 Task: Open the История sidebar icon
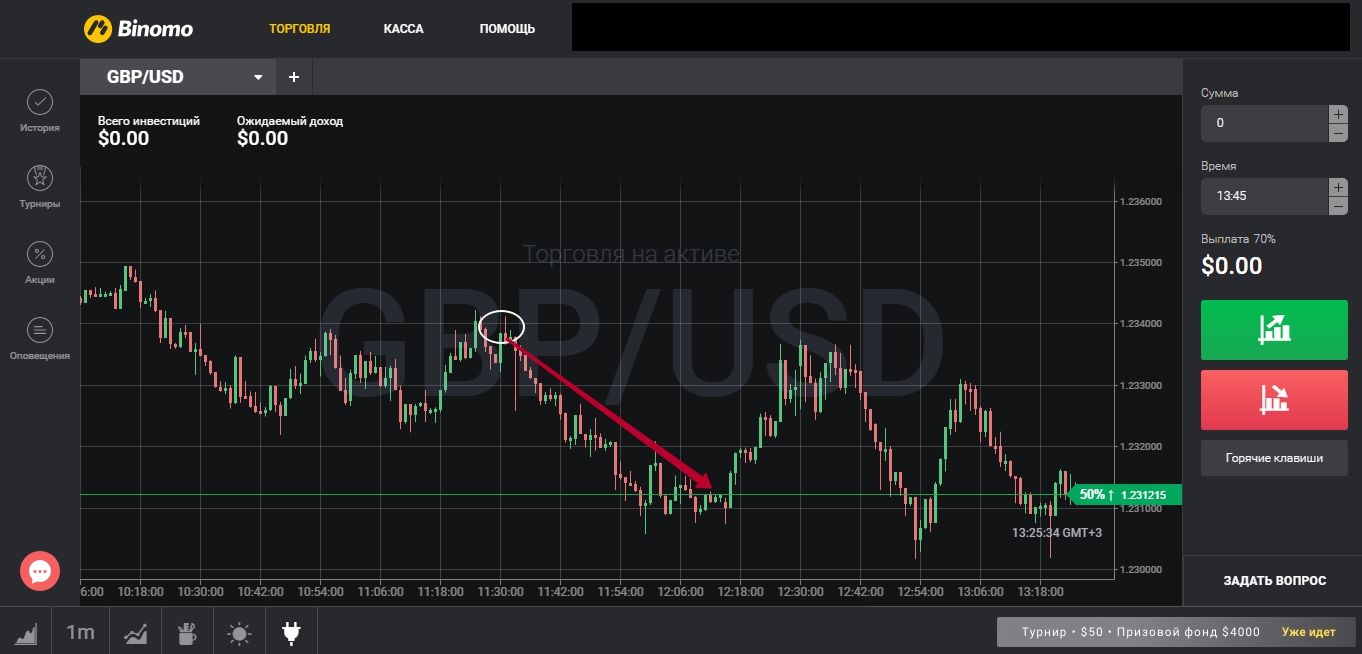[39, 102]
